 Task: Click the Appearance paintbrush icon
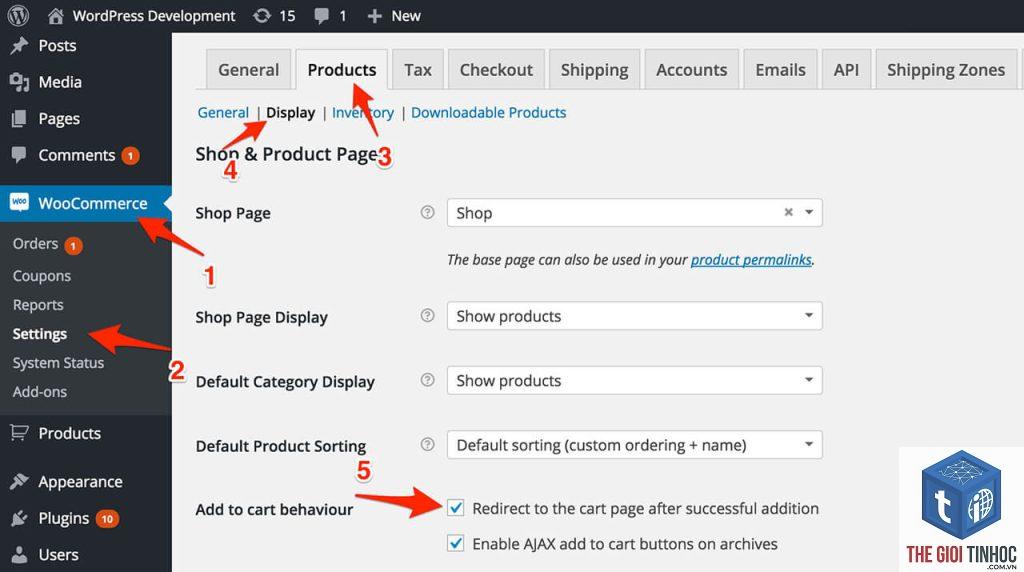[x=20, y=482]
